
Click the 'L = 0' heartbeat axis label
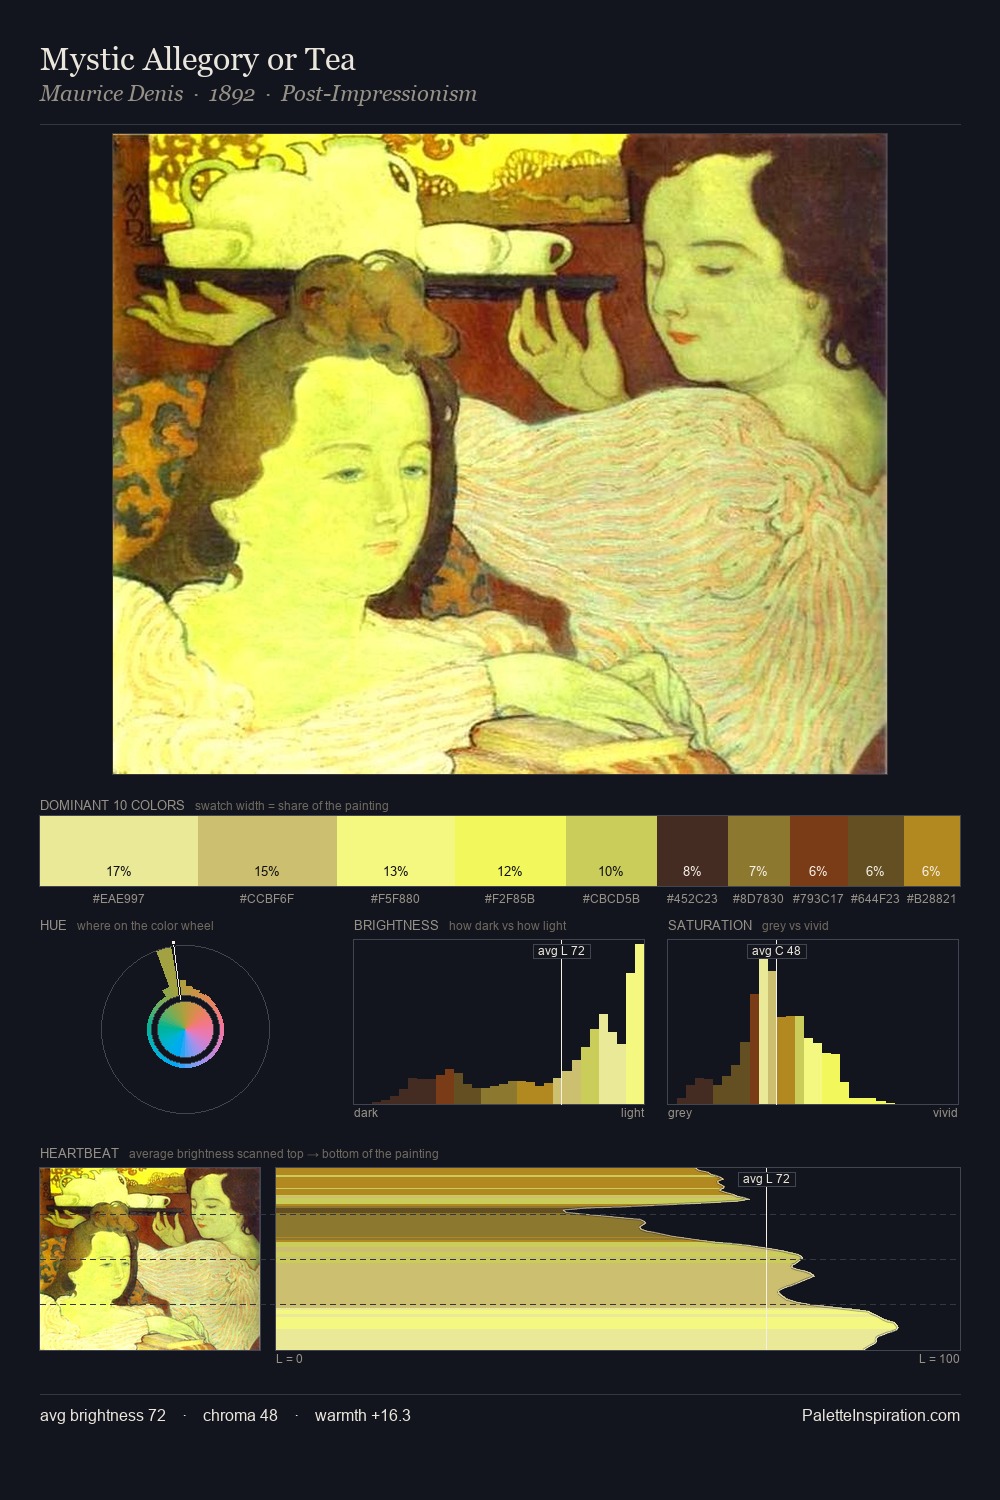point(289,1359)
